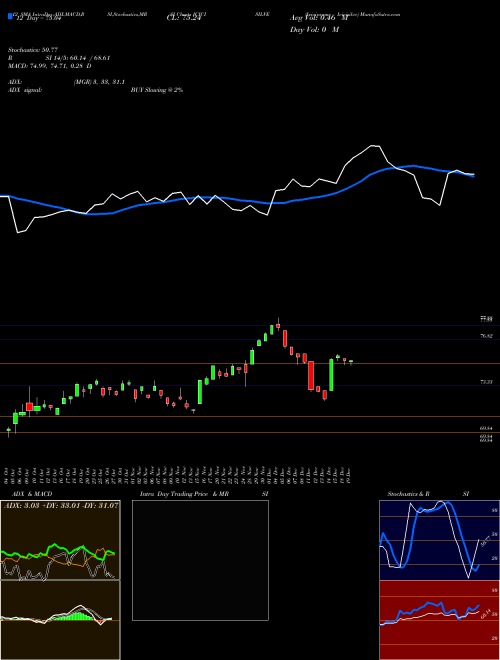Screen dimensions: 500x660
Task: Open the MACD histogram chart panel
Action: 60,620
